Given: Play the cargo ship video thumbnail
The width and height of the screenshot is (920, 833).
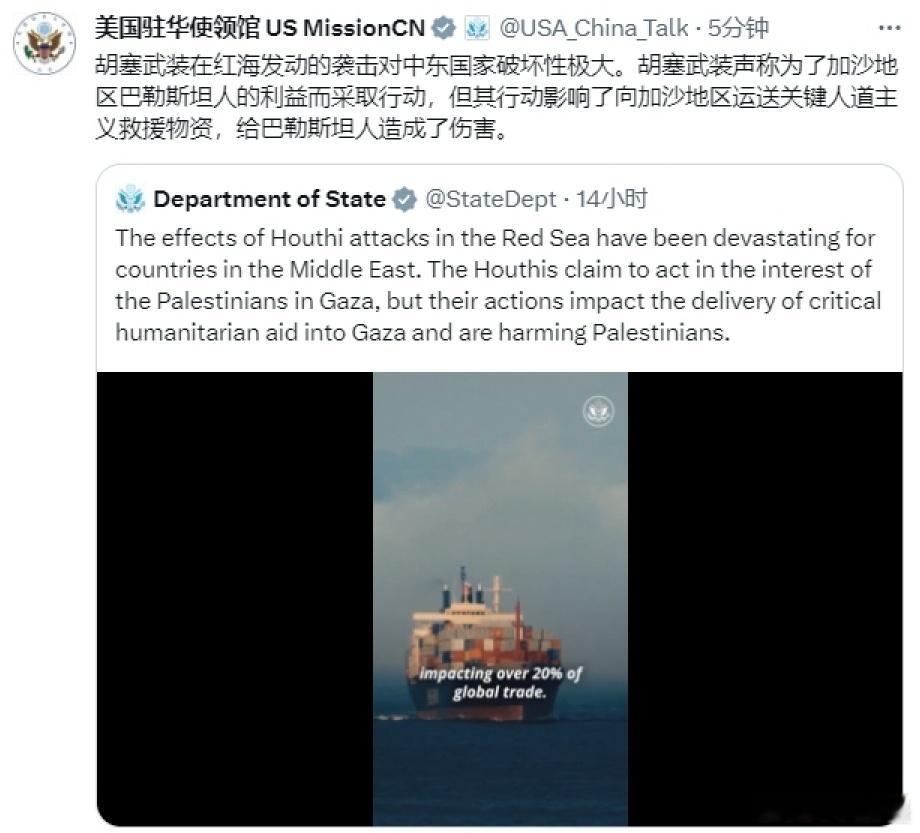Looking at the screenshot, I should click(500, 598).
